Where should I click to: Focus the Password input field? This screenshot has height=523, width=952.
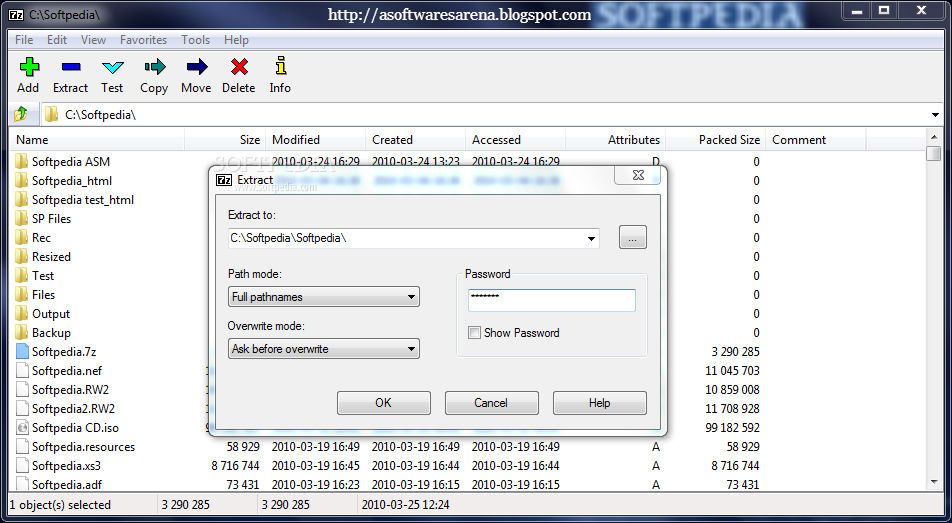tap(552, 300)
